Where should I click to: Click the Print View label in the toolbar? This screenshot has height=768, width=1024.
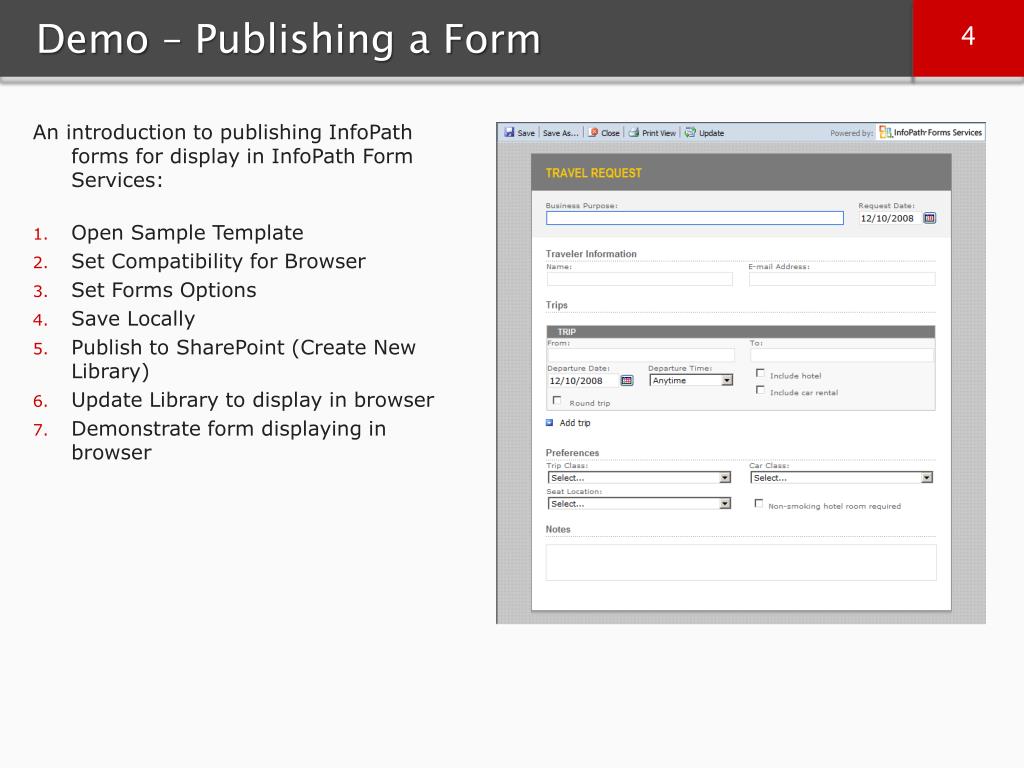point(658,133)
